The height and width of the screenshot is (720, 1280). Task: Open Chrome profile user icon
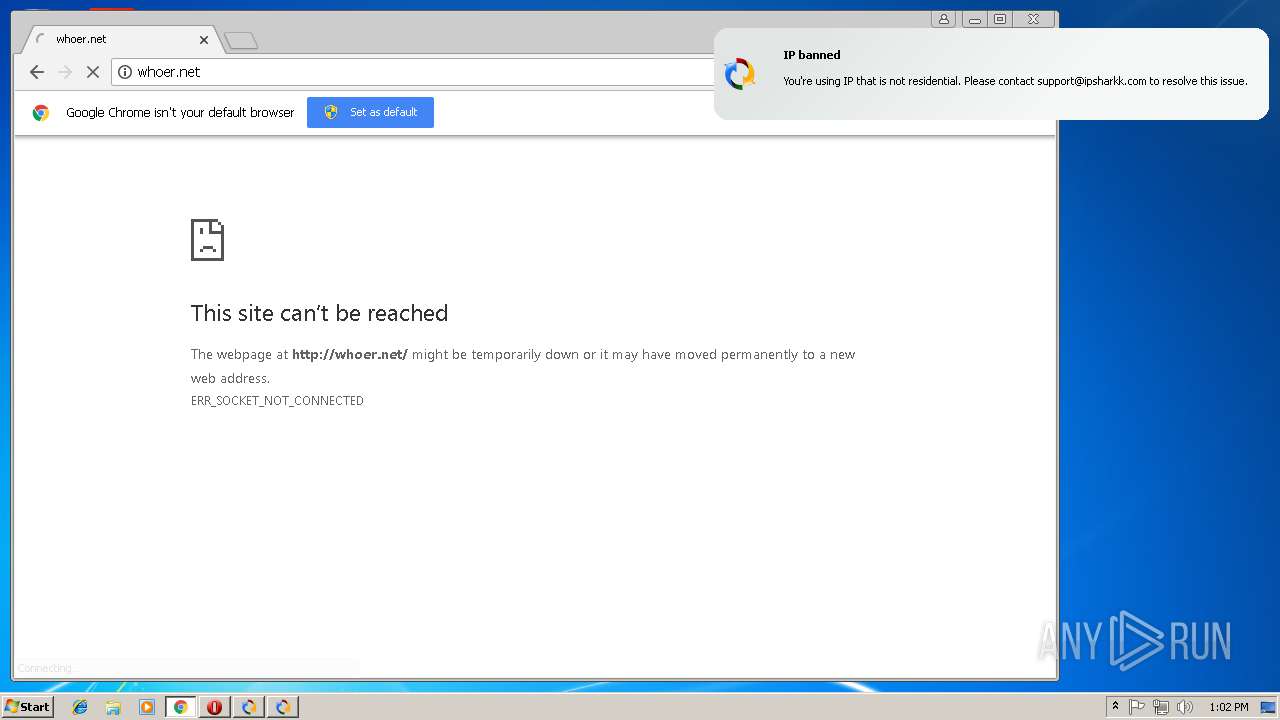click(x=943, y=19)
